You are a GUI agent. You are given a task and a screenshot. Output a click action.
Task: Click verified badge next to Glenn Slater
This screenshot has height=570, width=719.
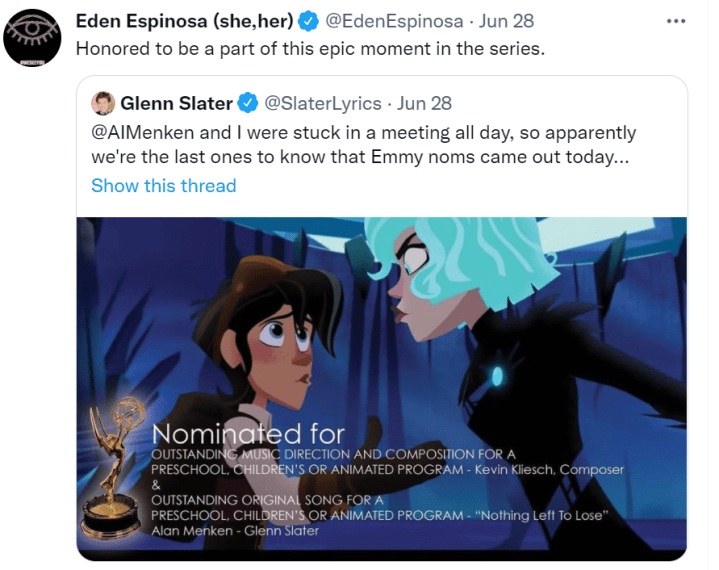point(247,102)
